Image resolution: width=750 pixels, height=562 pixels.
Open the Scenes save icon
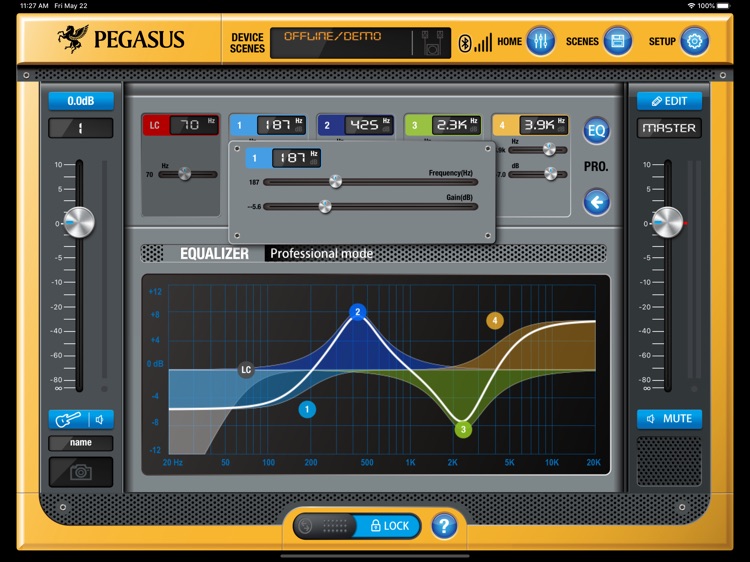(618, 42)
